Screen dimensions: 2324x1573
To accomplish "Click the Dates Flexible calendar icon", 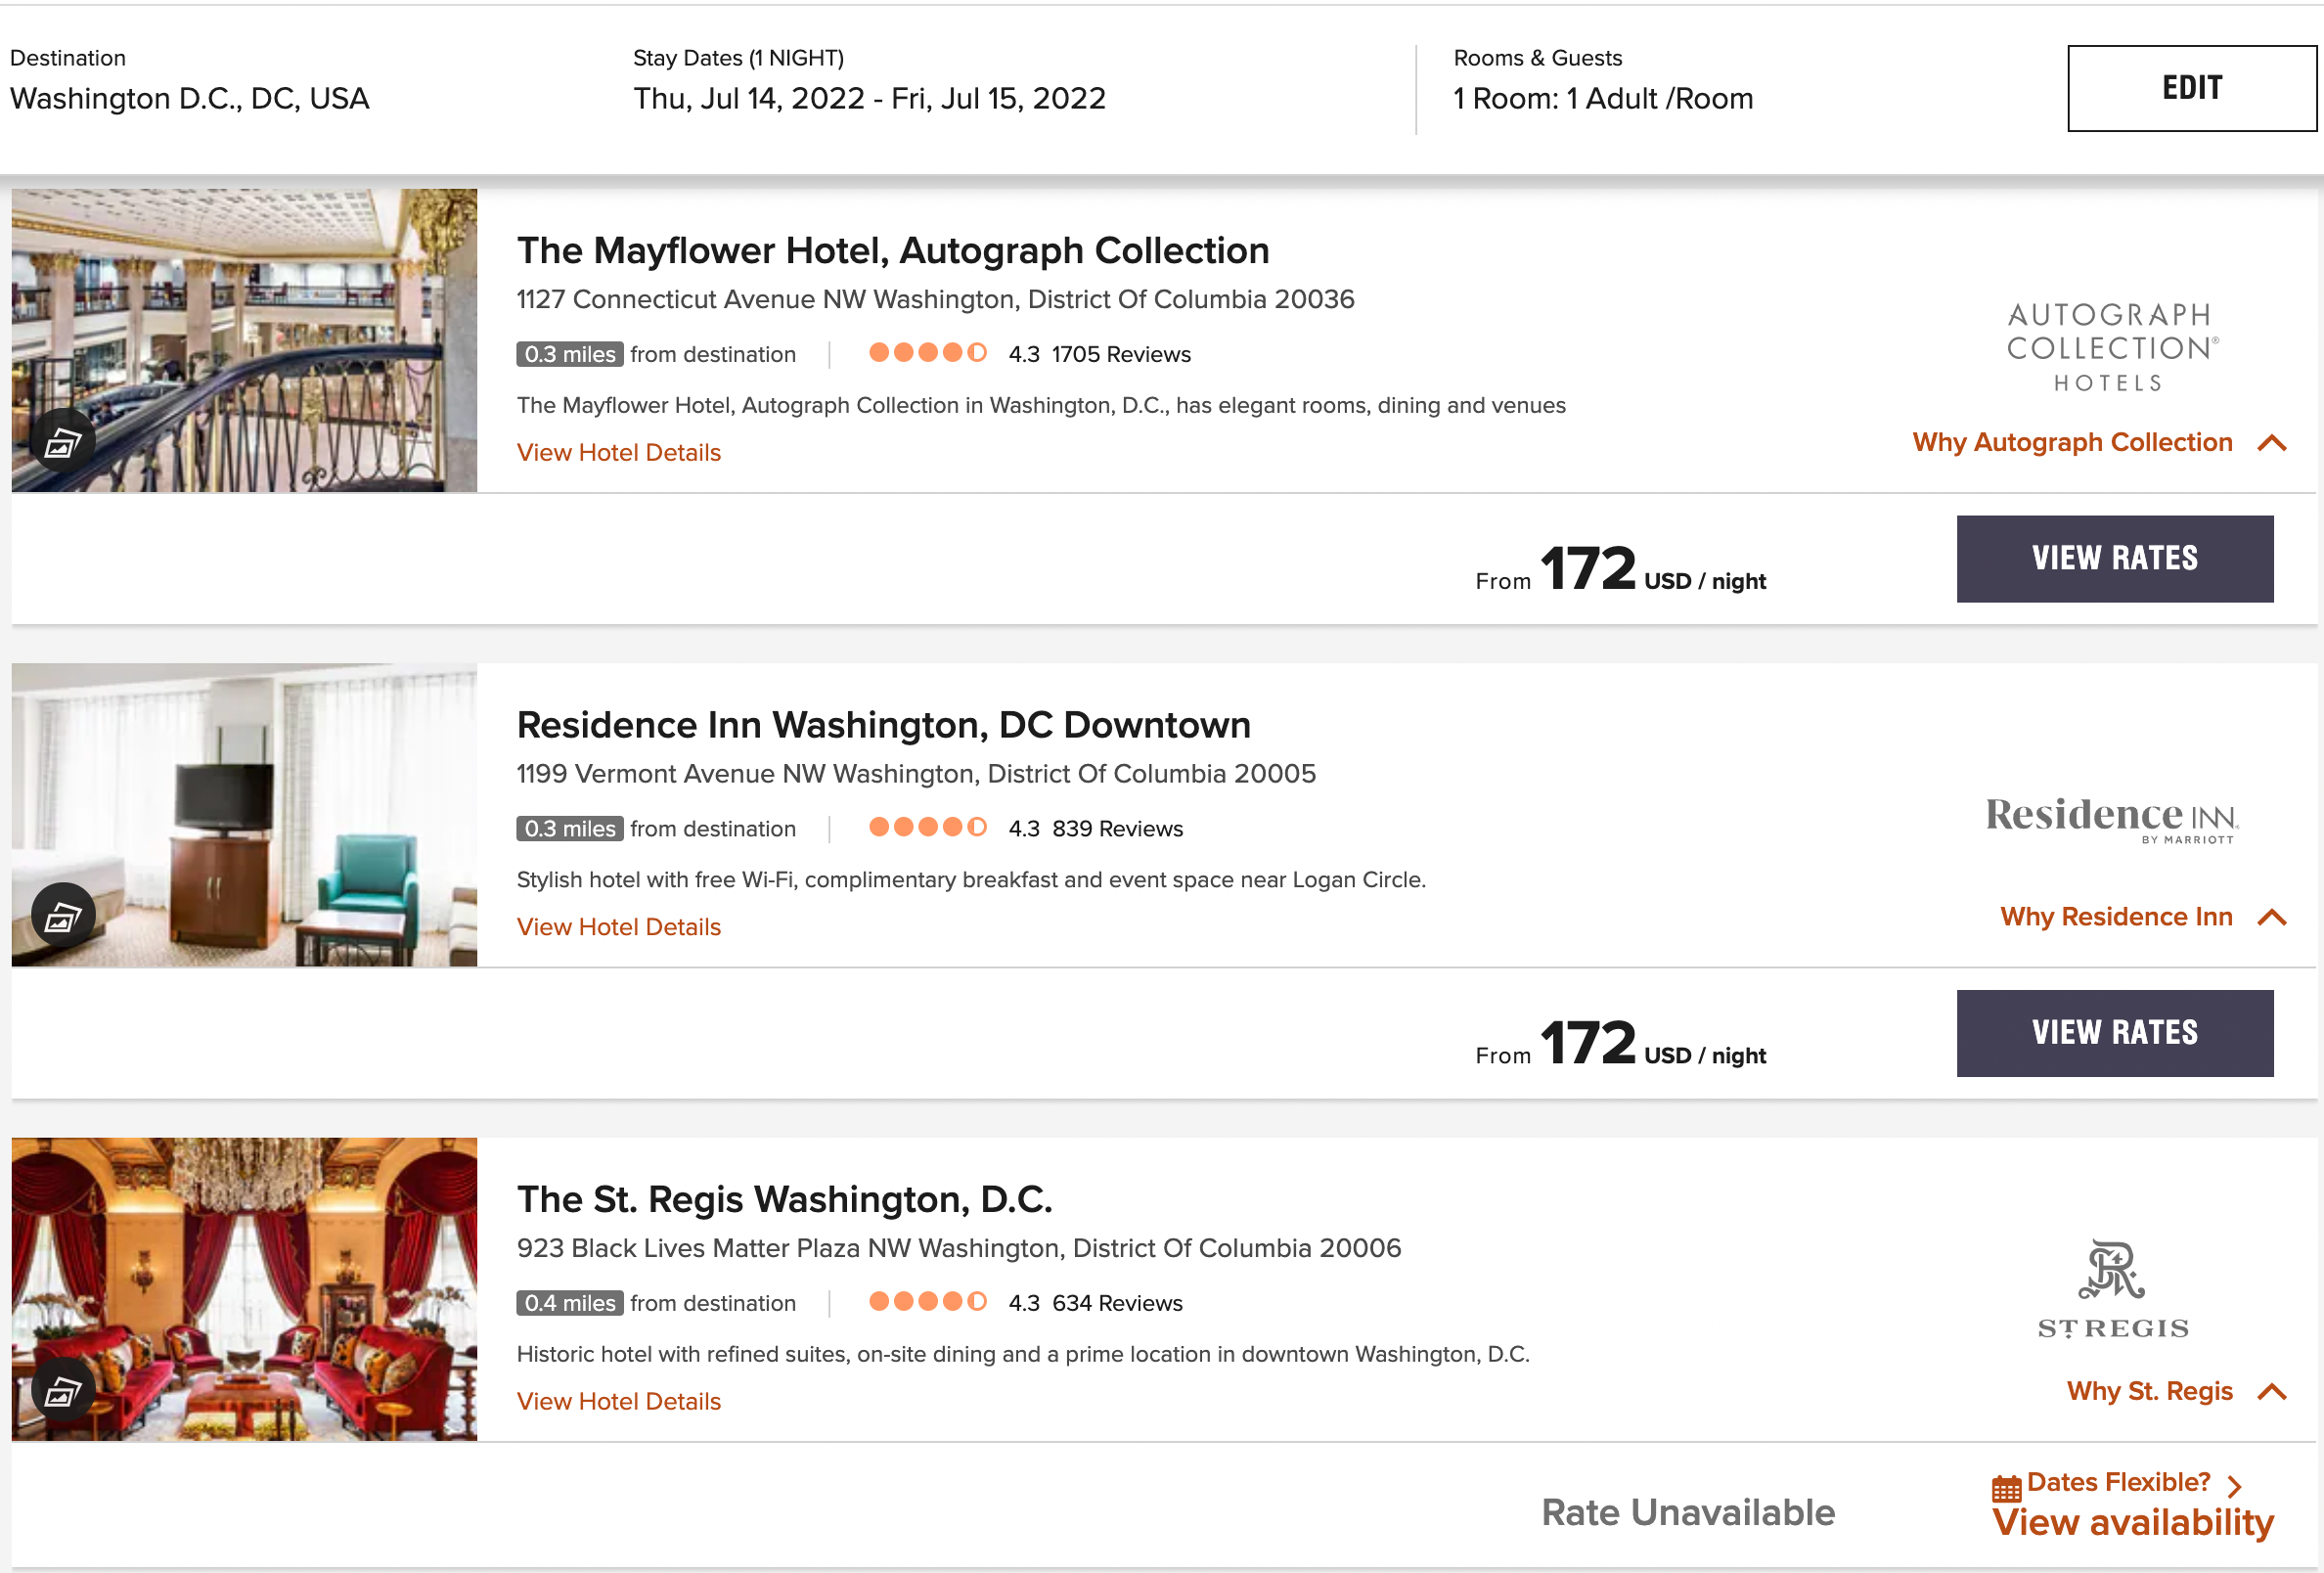I will click(2006, 1488).
